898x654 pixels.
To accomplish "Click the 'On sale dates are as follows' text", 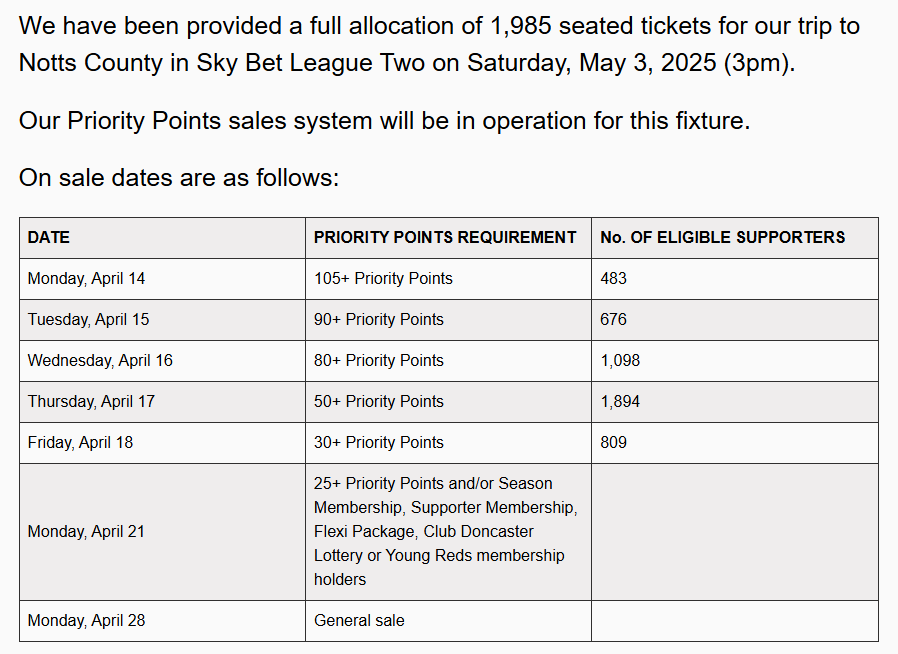I will (x=179, y=178).
